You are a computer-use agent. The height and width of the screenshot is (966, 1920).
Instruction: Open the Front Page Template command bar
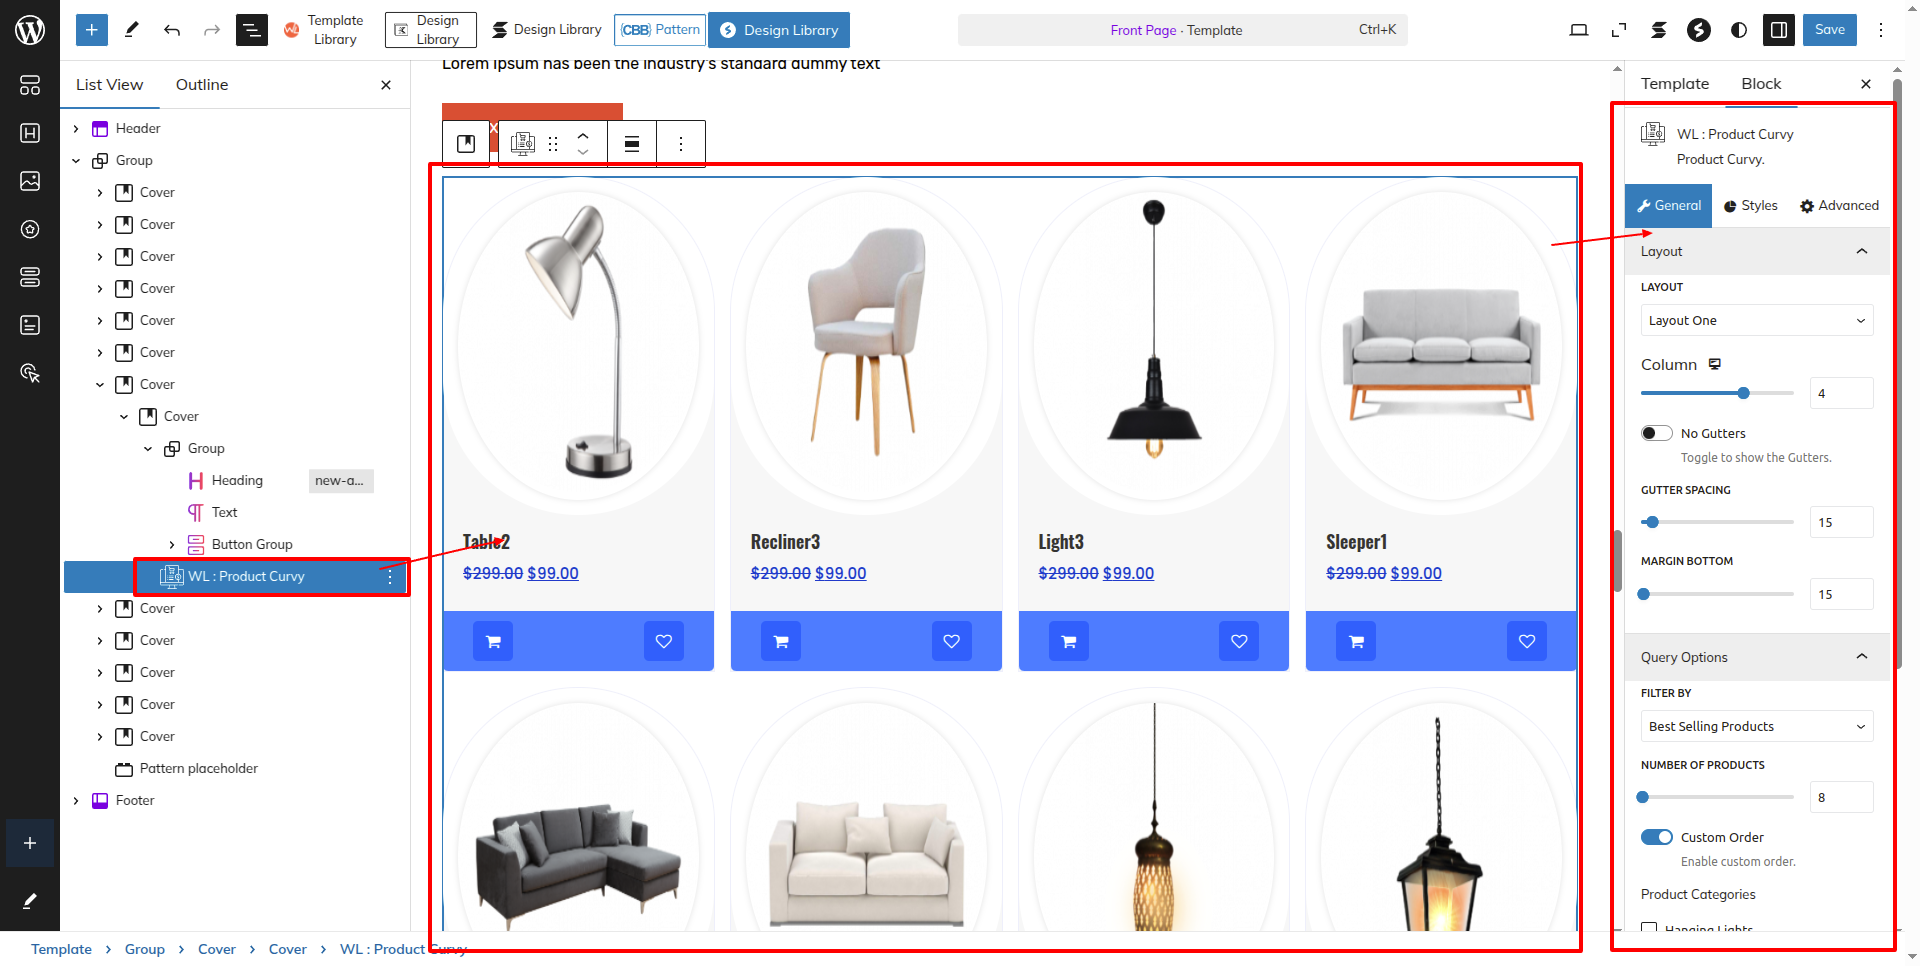pos(1182,30)
